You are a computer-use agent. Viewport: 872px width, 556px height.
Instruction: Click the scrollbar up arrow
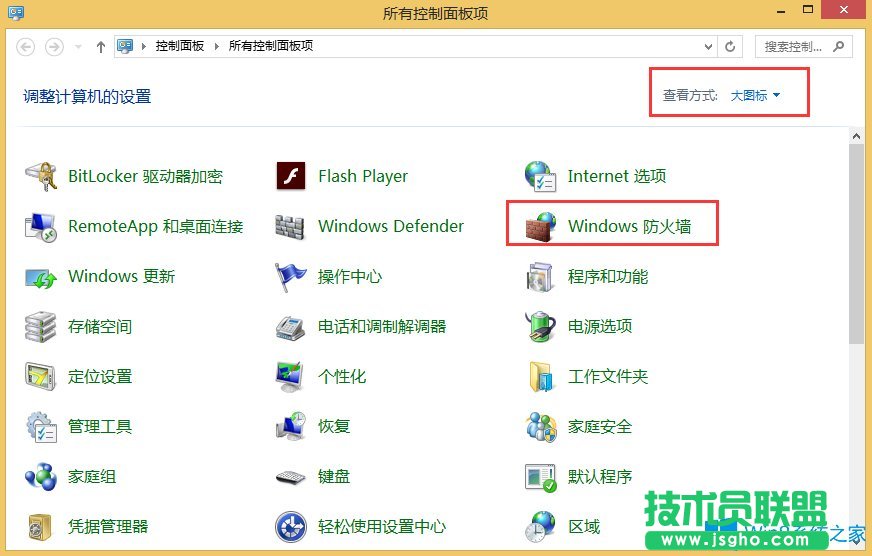[x=856, y=136]
